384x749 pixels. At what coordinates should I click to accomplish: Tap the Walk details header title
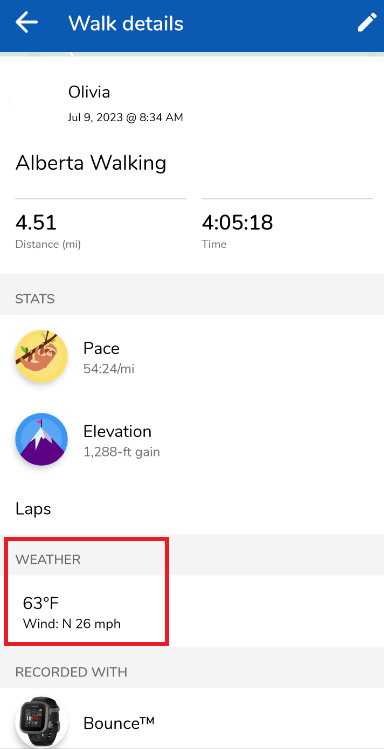point(126,23)
